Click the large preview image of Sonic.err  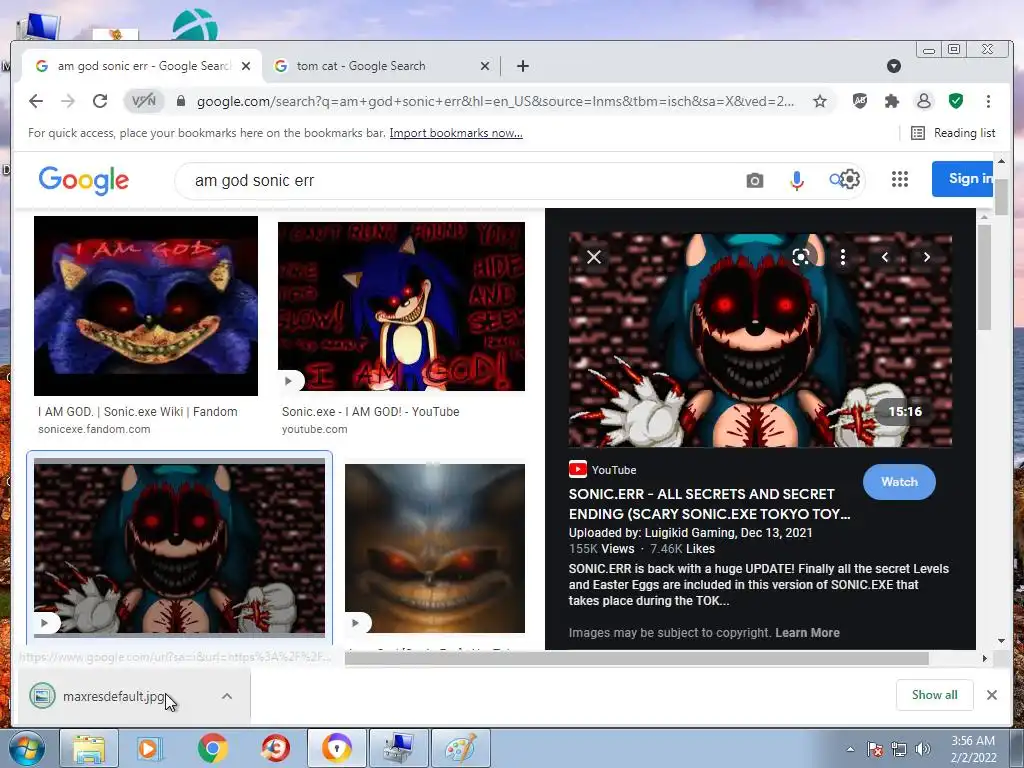(760, 340)
